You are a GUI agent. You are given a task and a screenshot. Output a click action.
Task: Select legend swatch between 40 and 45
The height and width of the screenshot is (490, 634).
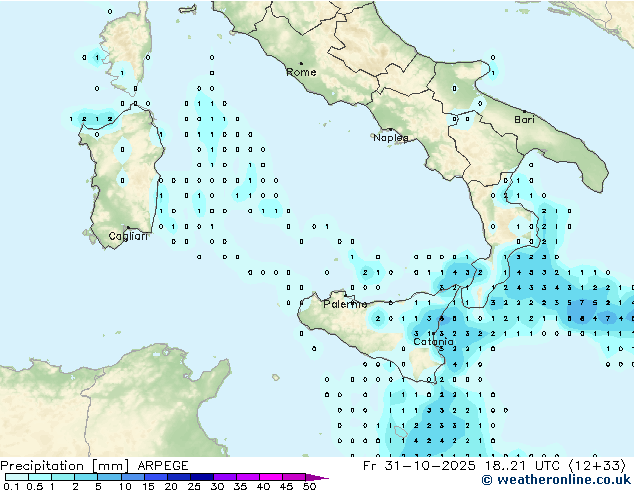tap(271, 477)
